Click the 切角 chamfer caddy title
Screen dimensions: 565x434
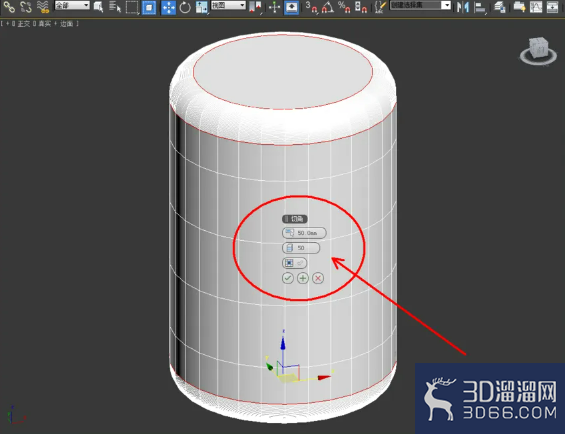pos(295,219)
